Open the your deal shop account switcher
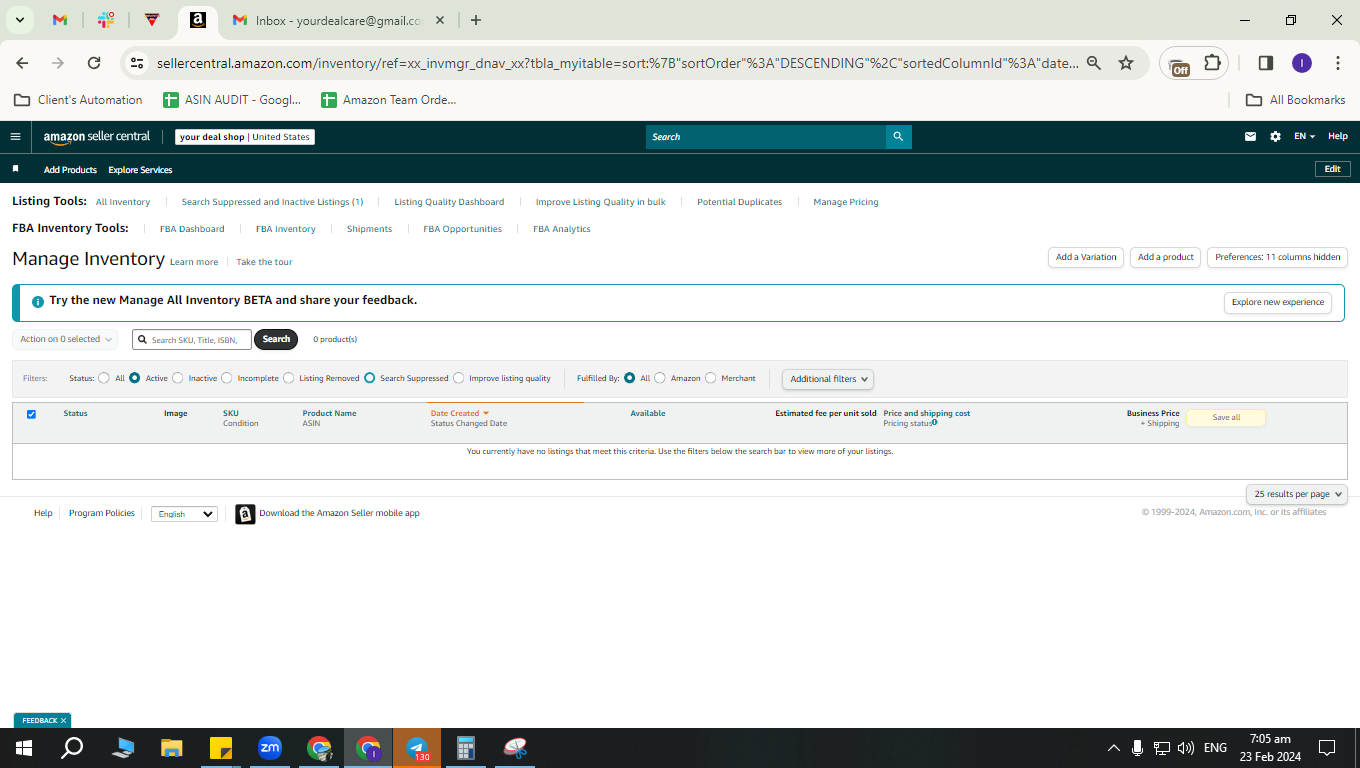 245,137
